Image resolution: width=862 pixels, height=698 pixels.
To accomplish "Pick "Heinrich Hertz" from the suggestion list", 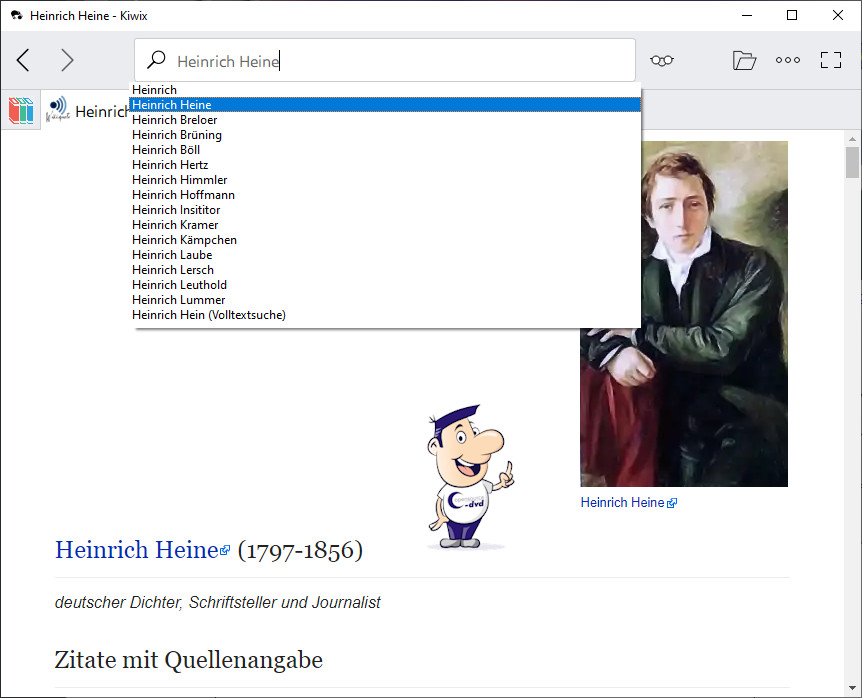I will (170, 165).
